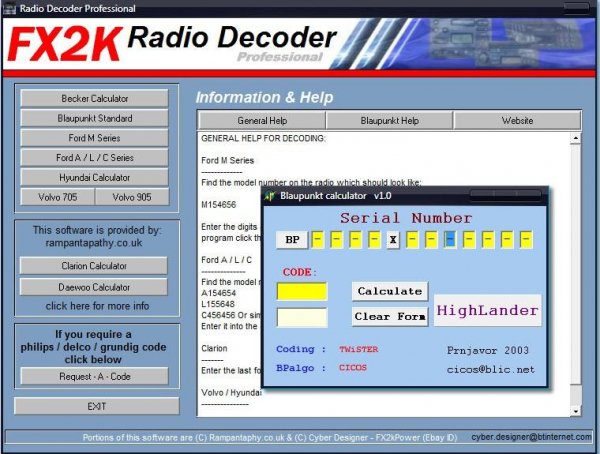Open the Becker Calculator
Image resolution: width=600 pixels, height=454 pixels.
tap(95, 98)
